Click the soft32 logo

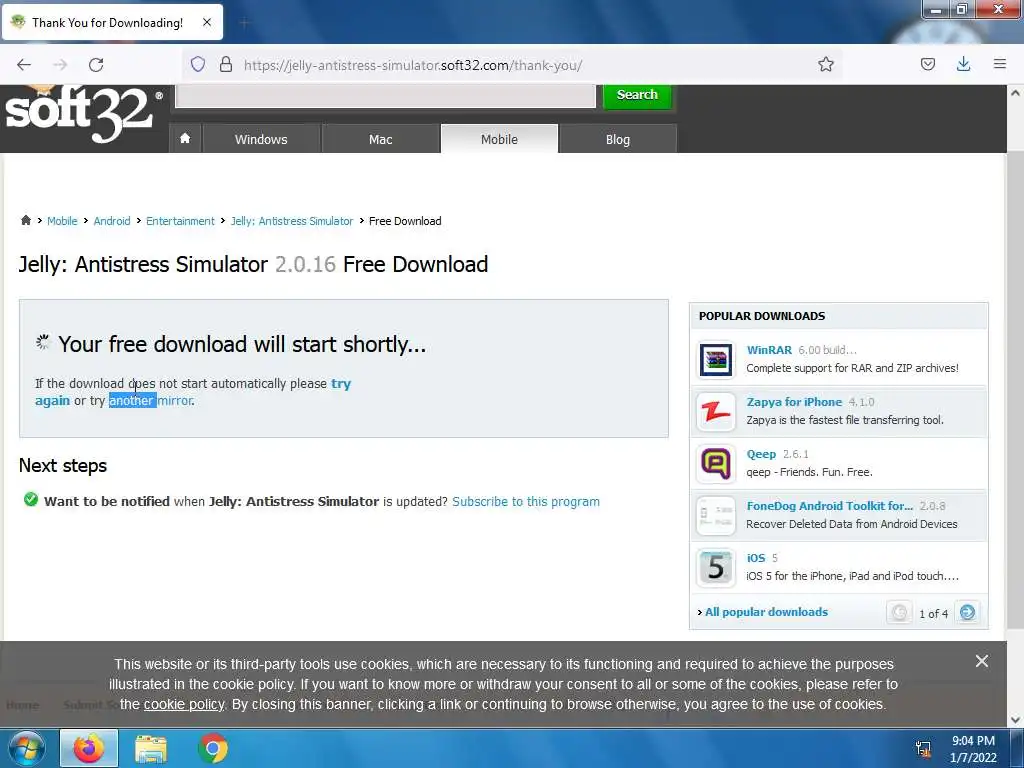[84, 114]
